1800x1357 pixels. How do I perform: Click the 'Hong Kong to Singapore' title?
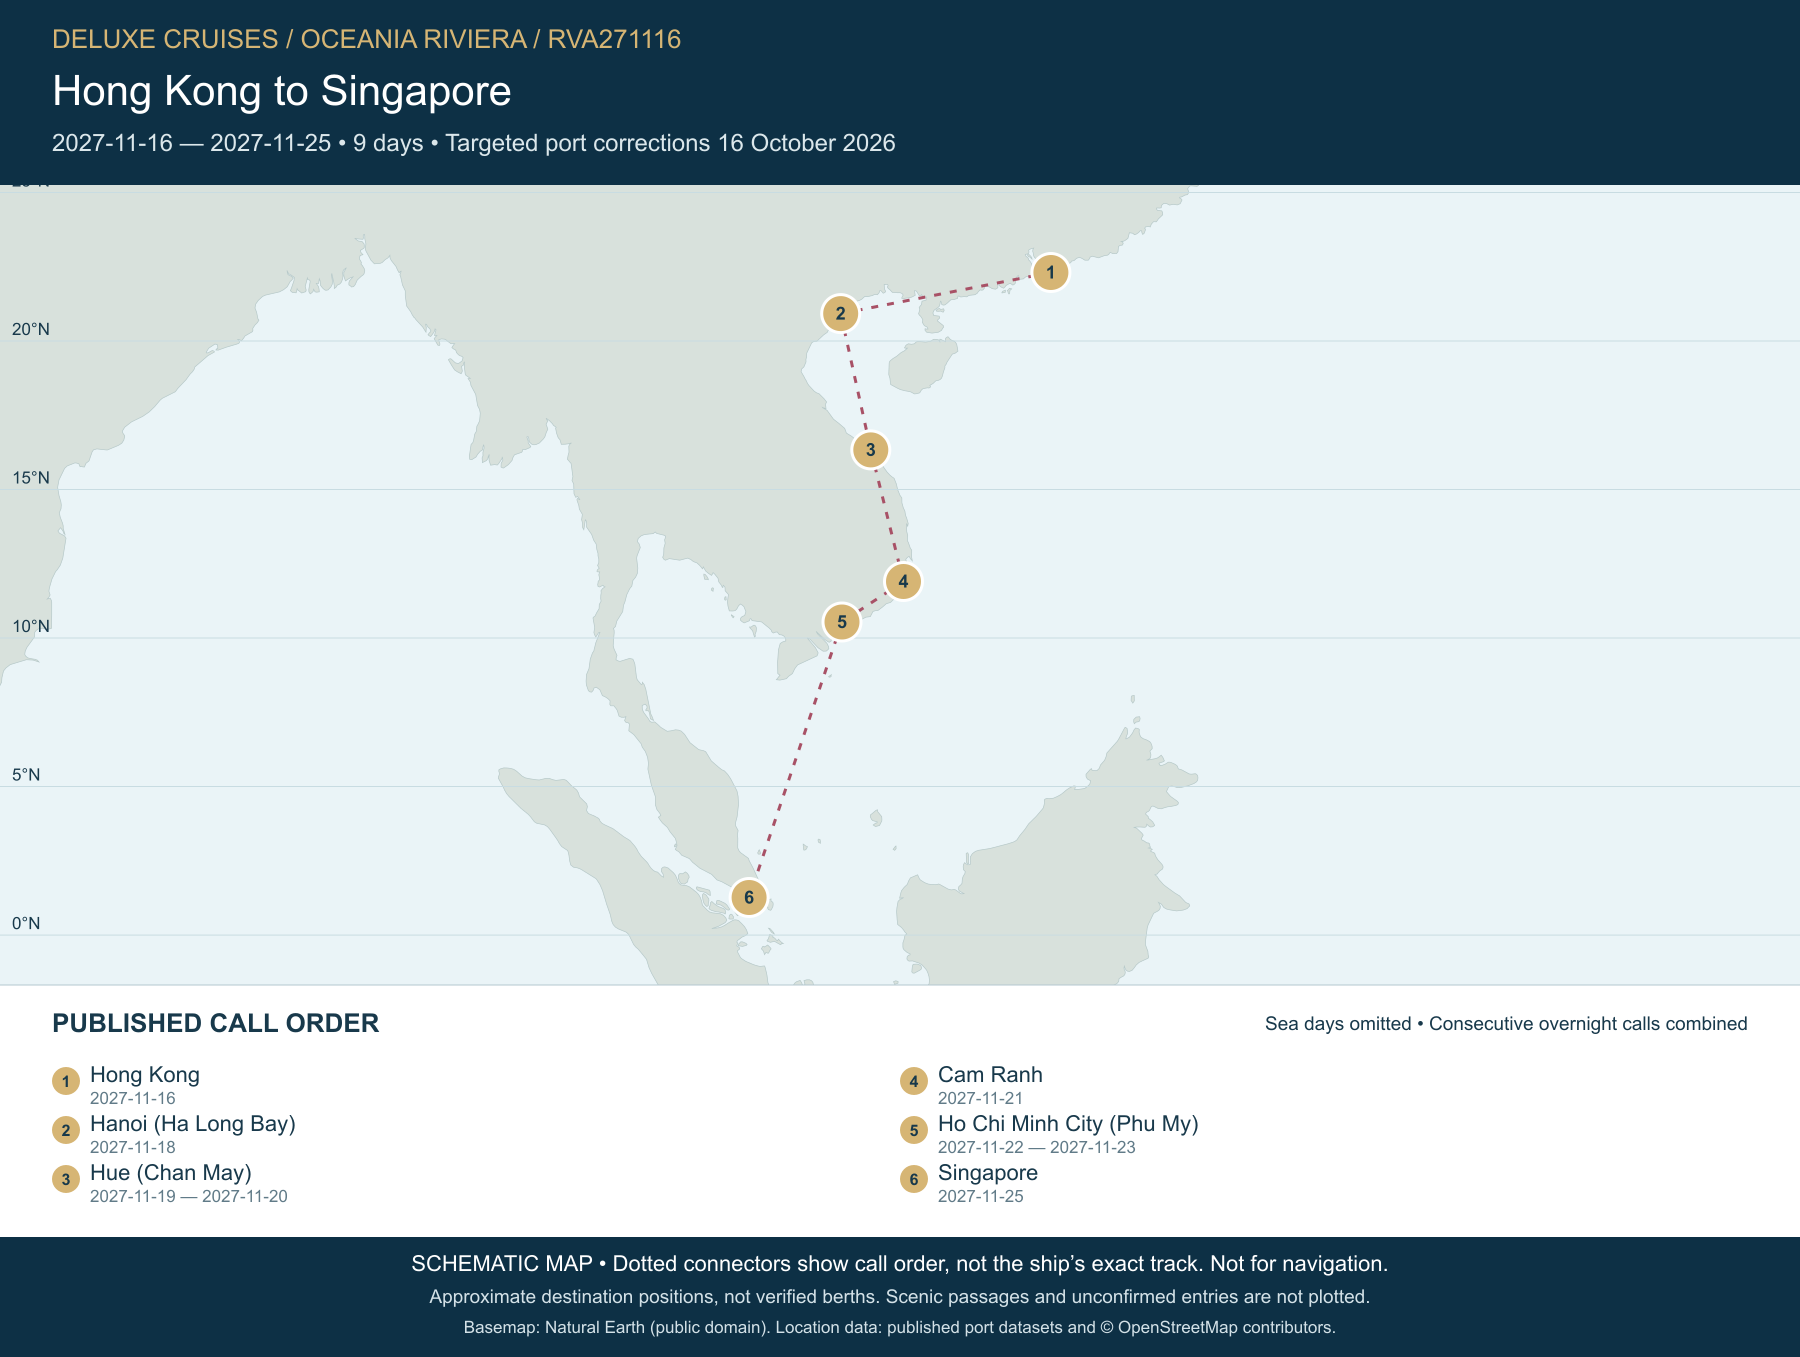tap(282, 91)
